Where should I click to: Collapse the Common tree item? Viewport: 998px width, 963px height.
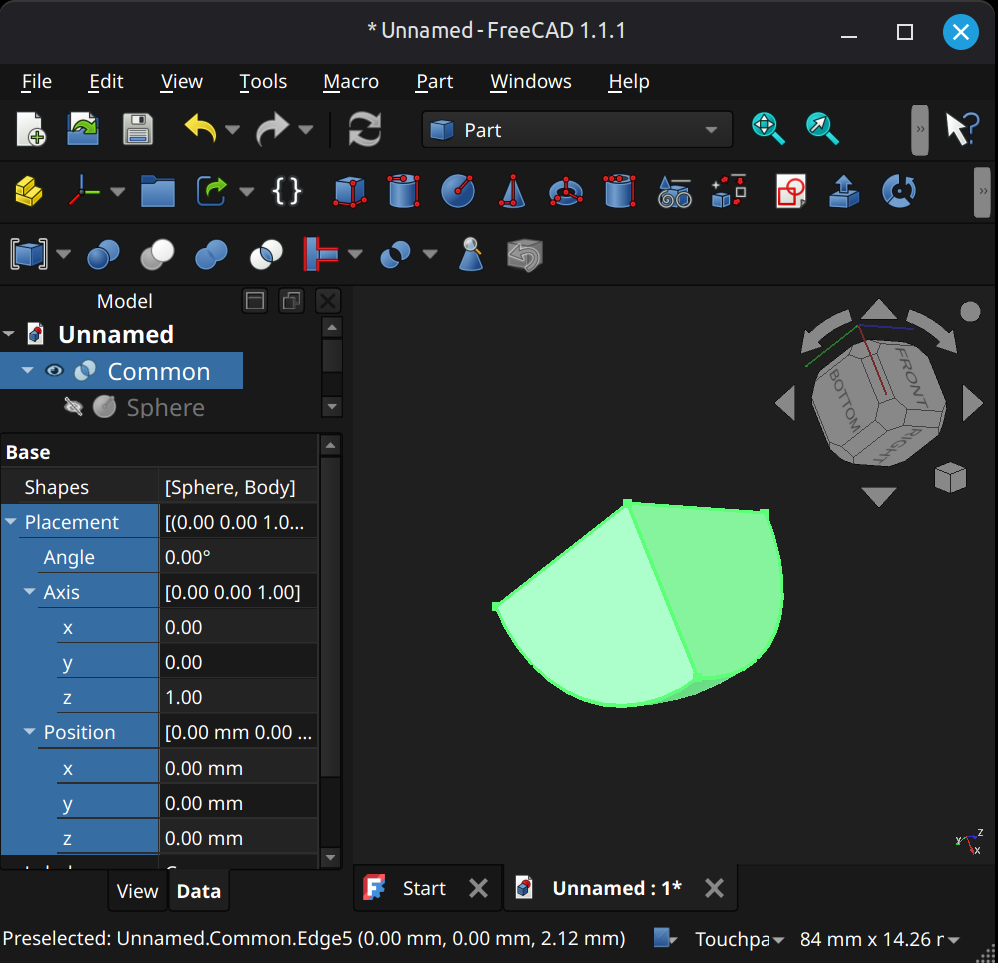pyautogui.click(x=27, y=370)
